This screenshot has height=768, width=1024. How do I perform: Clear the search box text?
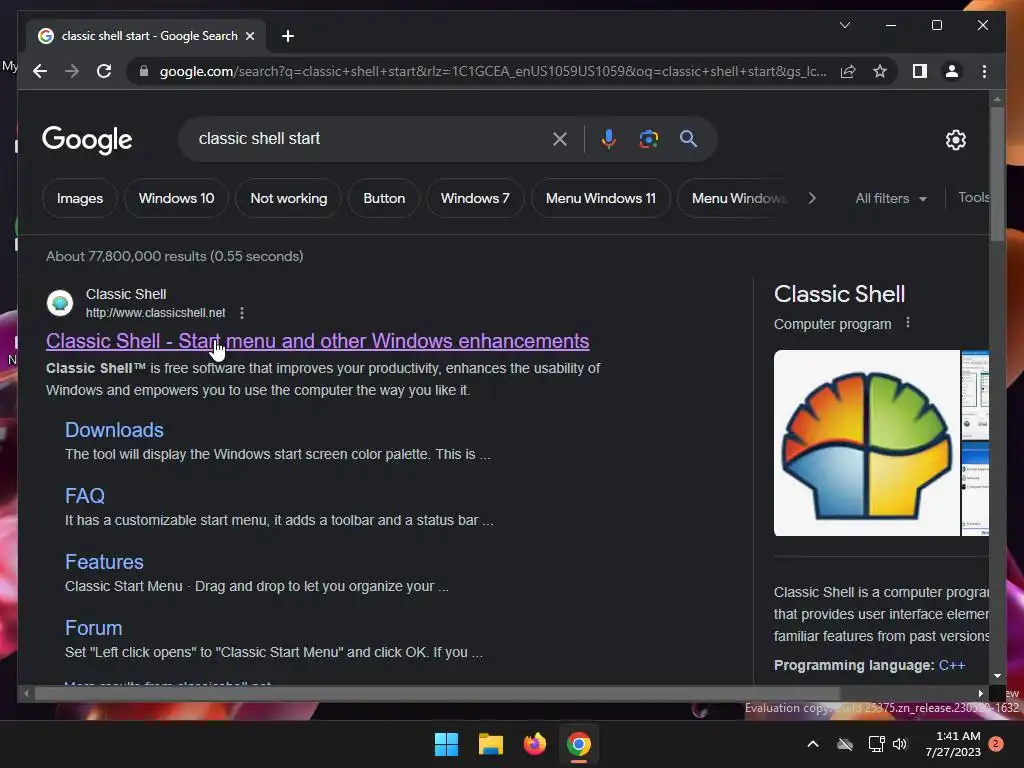(x=560, y=138)
